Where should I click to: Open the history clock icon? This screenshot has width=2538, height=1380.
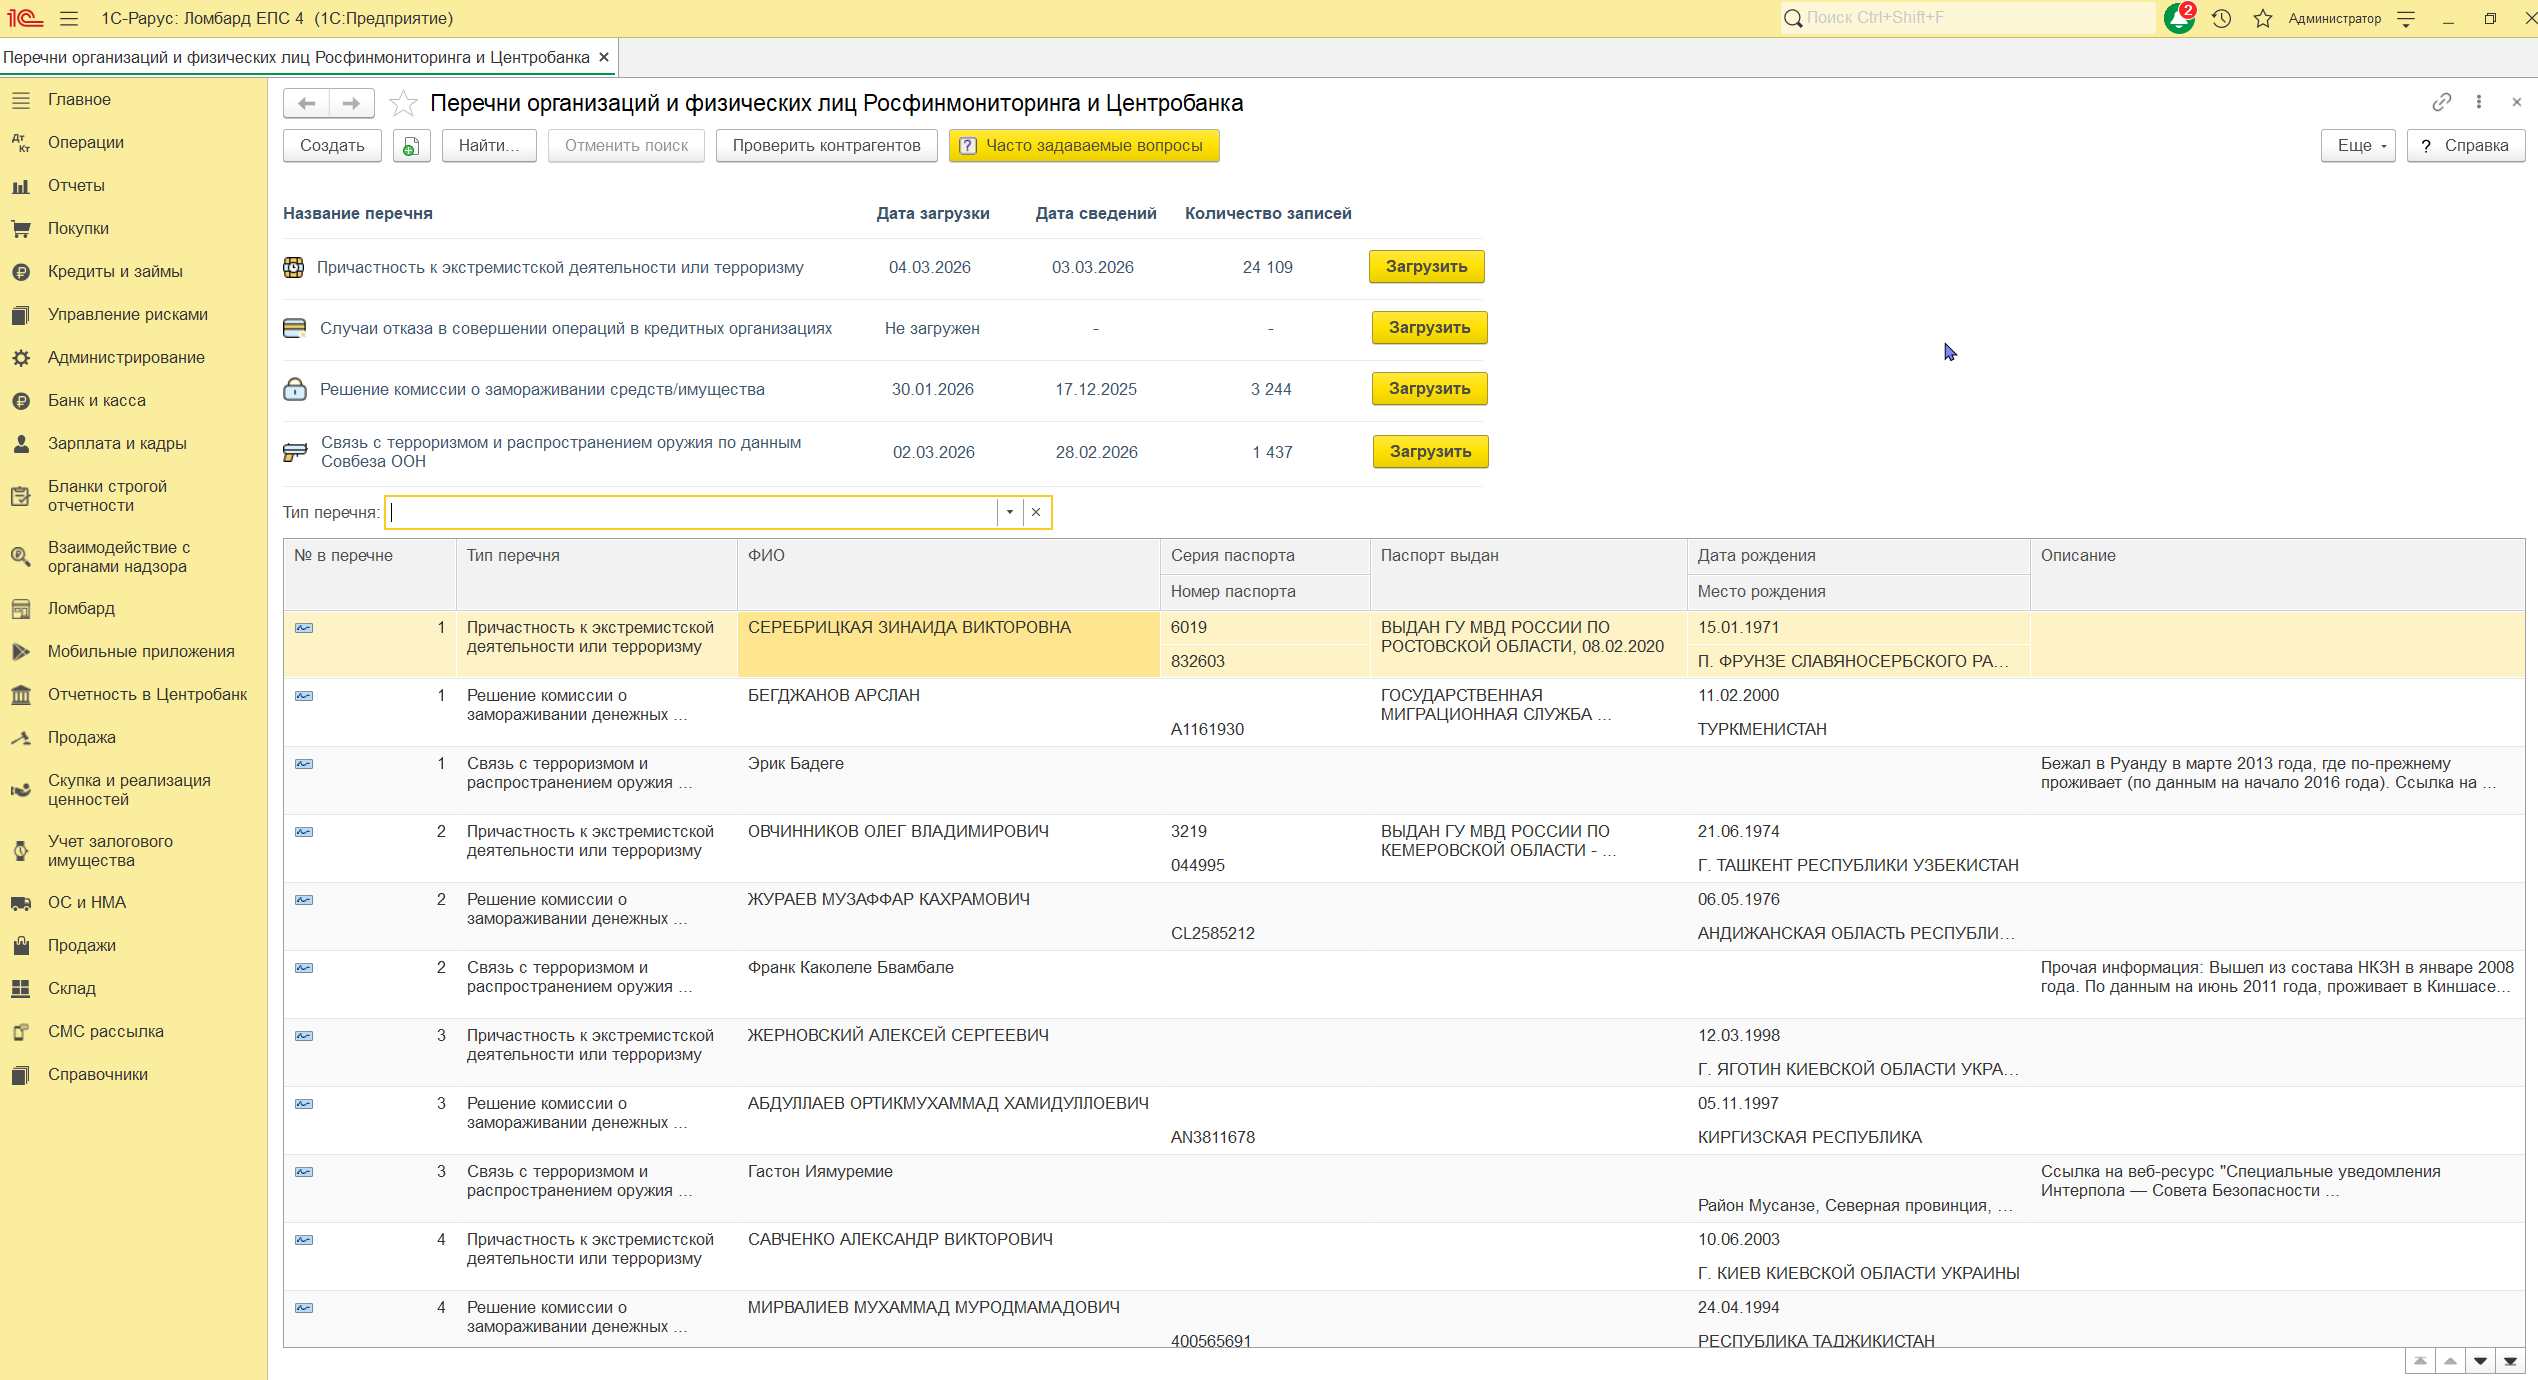coord(2221,18)
